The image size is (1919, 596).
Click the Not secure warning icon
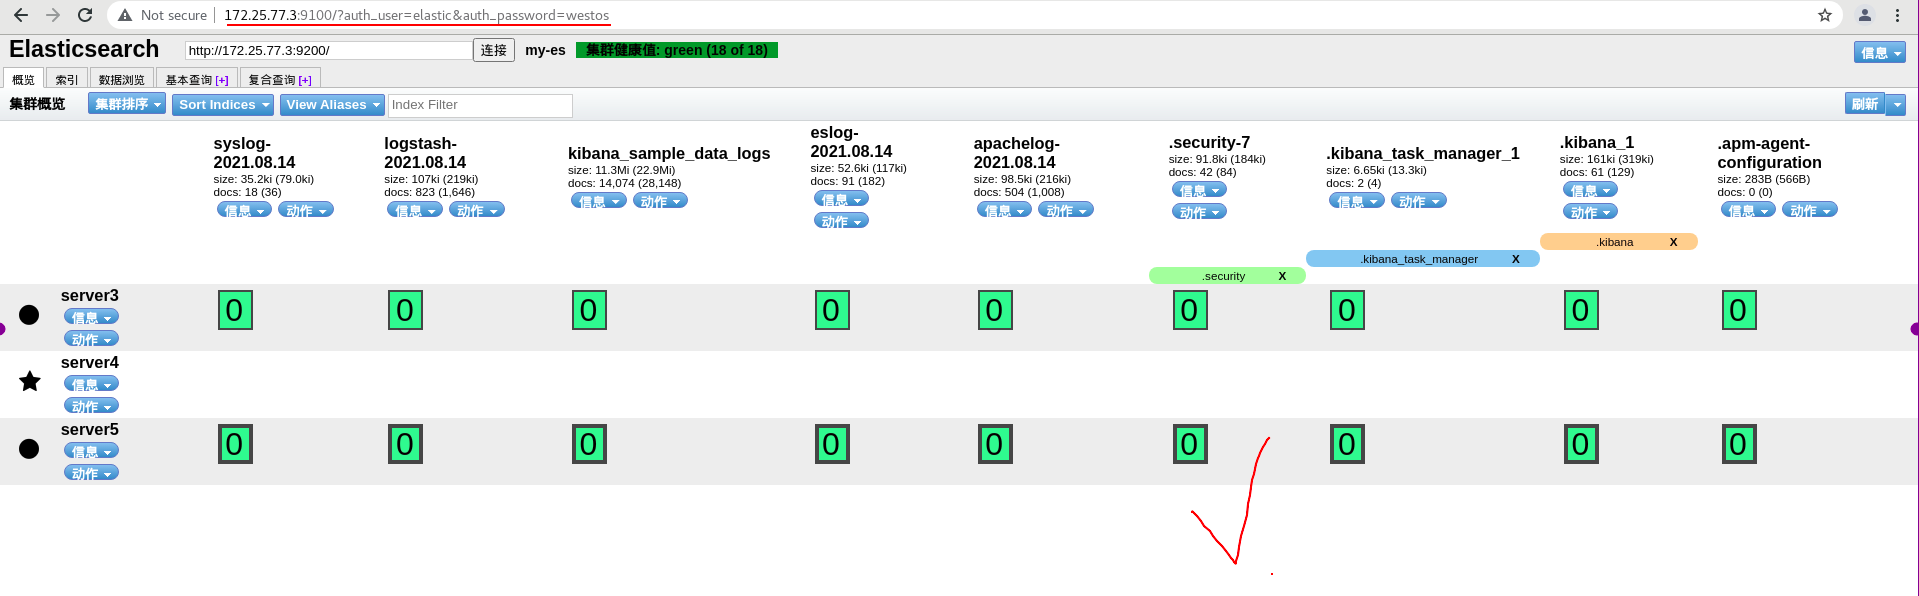click(125, 15)
